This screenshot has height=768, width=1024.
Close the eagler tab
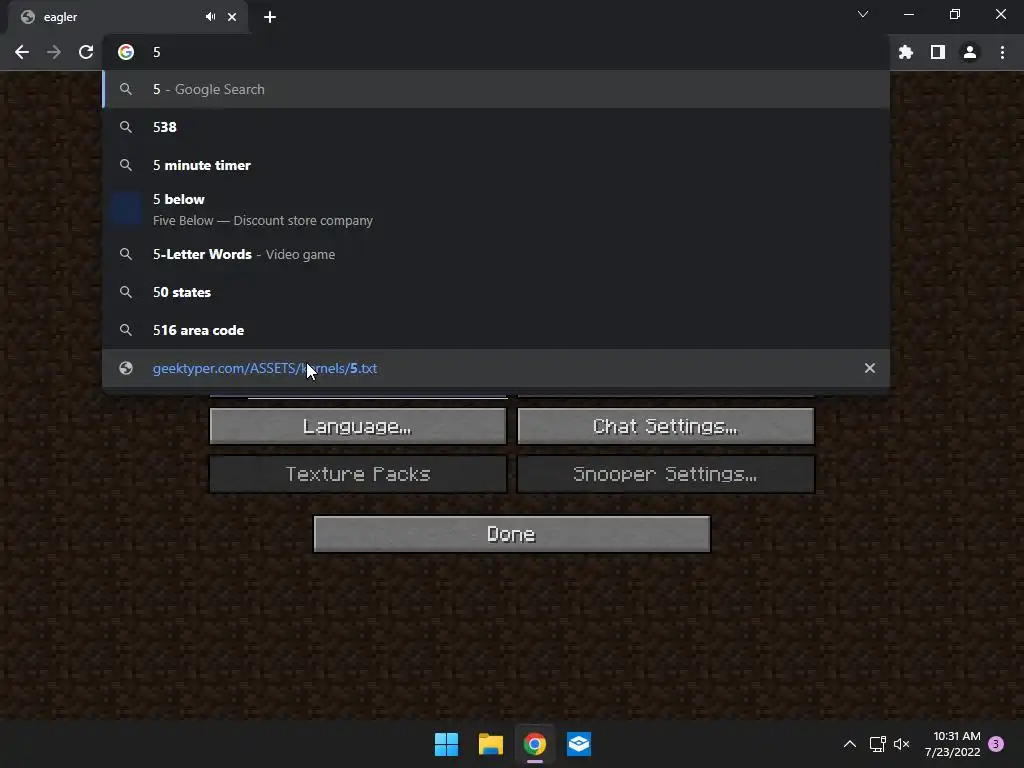pos(232,17)
